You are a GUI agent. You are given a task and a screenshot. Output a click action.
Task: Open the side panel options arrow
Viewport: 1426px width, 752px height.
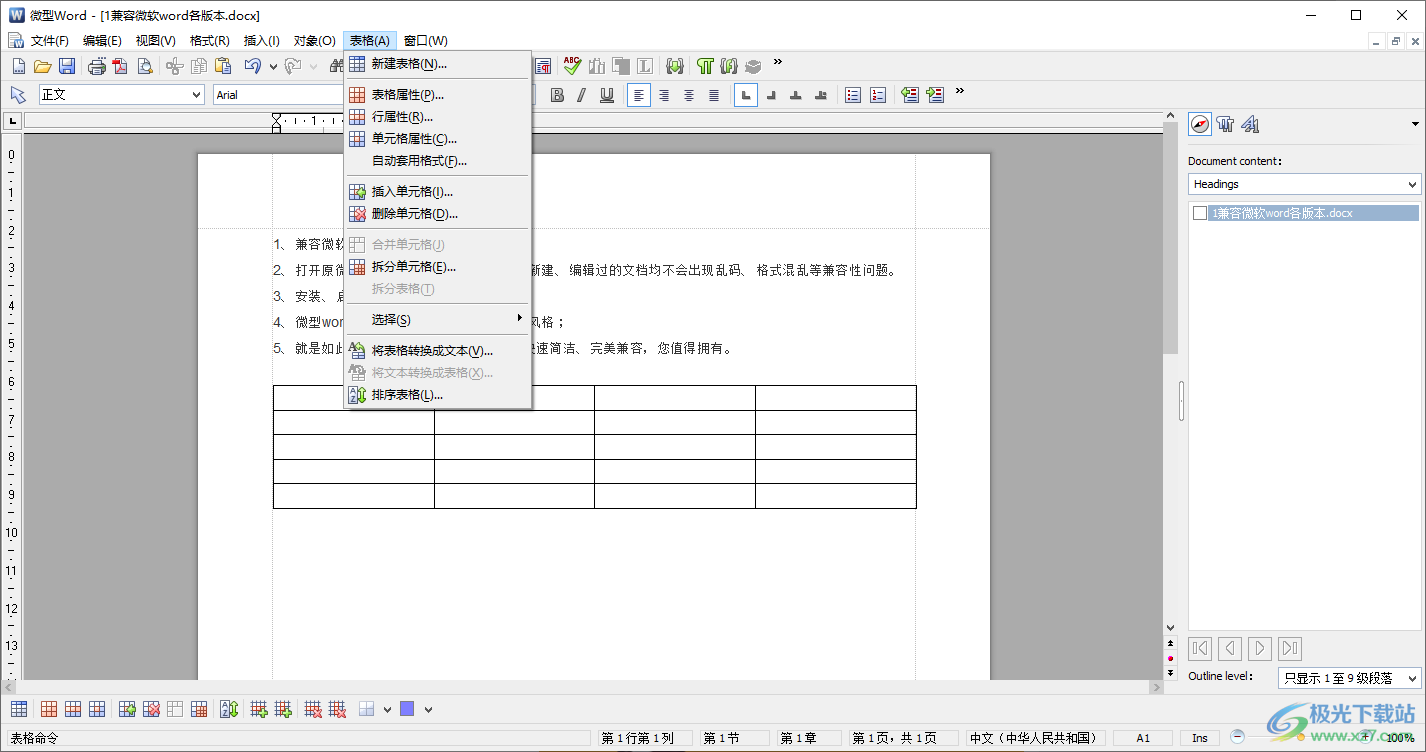click(1415, 124)
